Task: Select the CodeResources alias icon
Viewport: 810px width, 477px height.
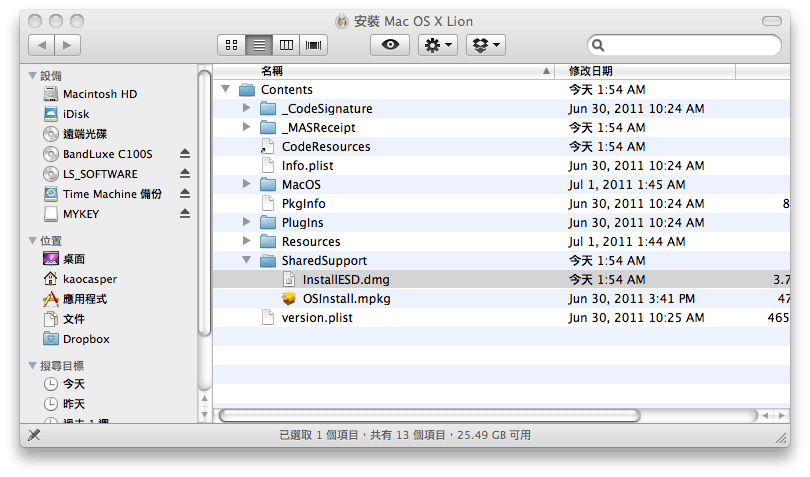Action: [x=268, y=146]
